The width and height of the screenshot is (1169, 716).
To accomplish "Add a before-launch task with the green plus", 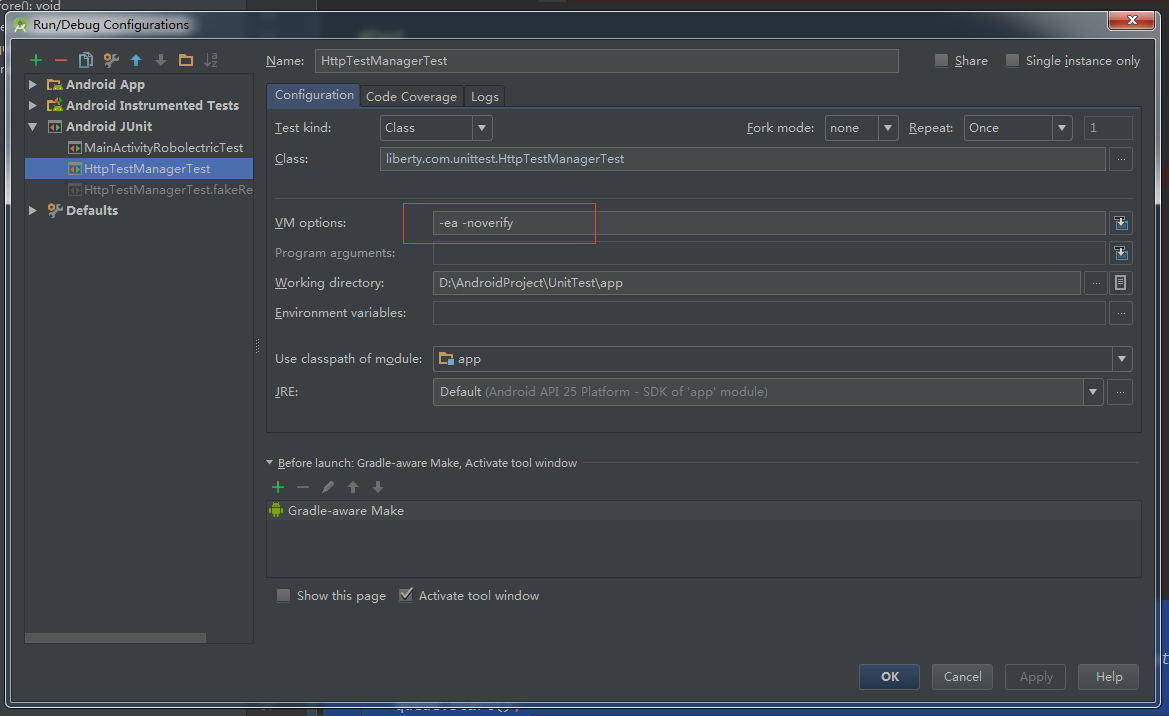I will coord(278,487).
